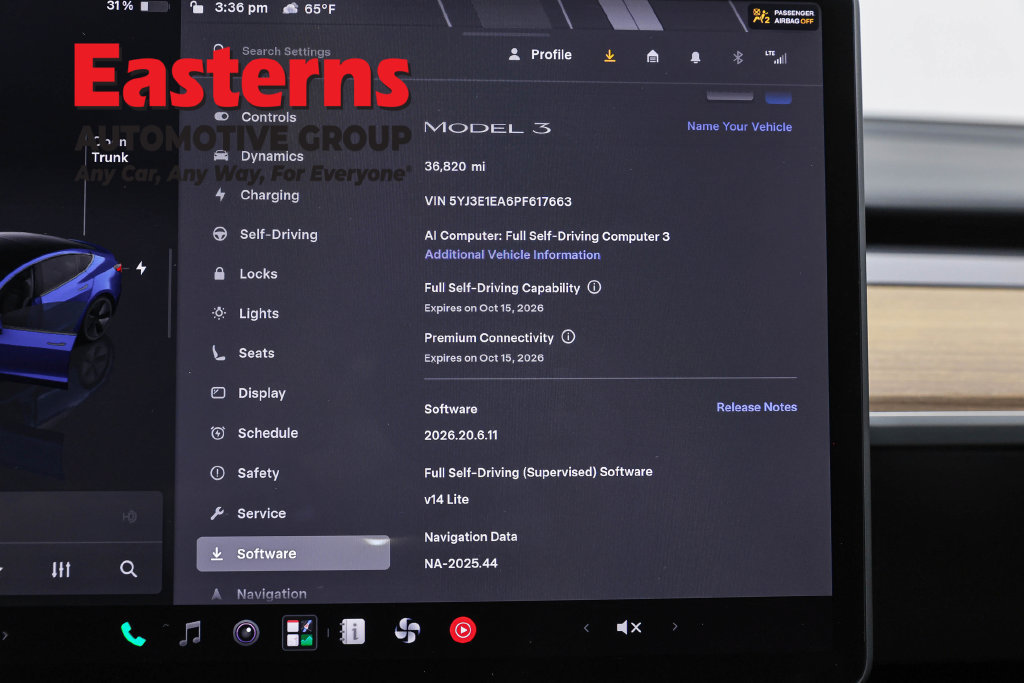
Task: Open the Toybox app icon
Action: 300,632
